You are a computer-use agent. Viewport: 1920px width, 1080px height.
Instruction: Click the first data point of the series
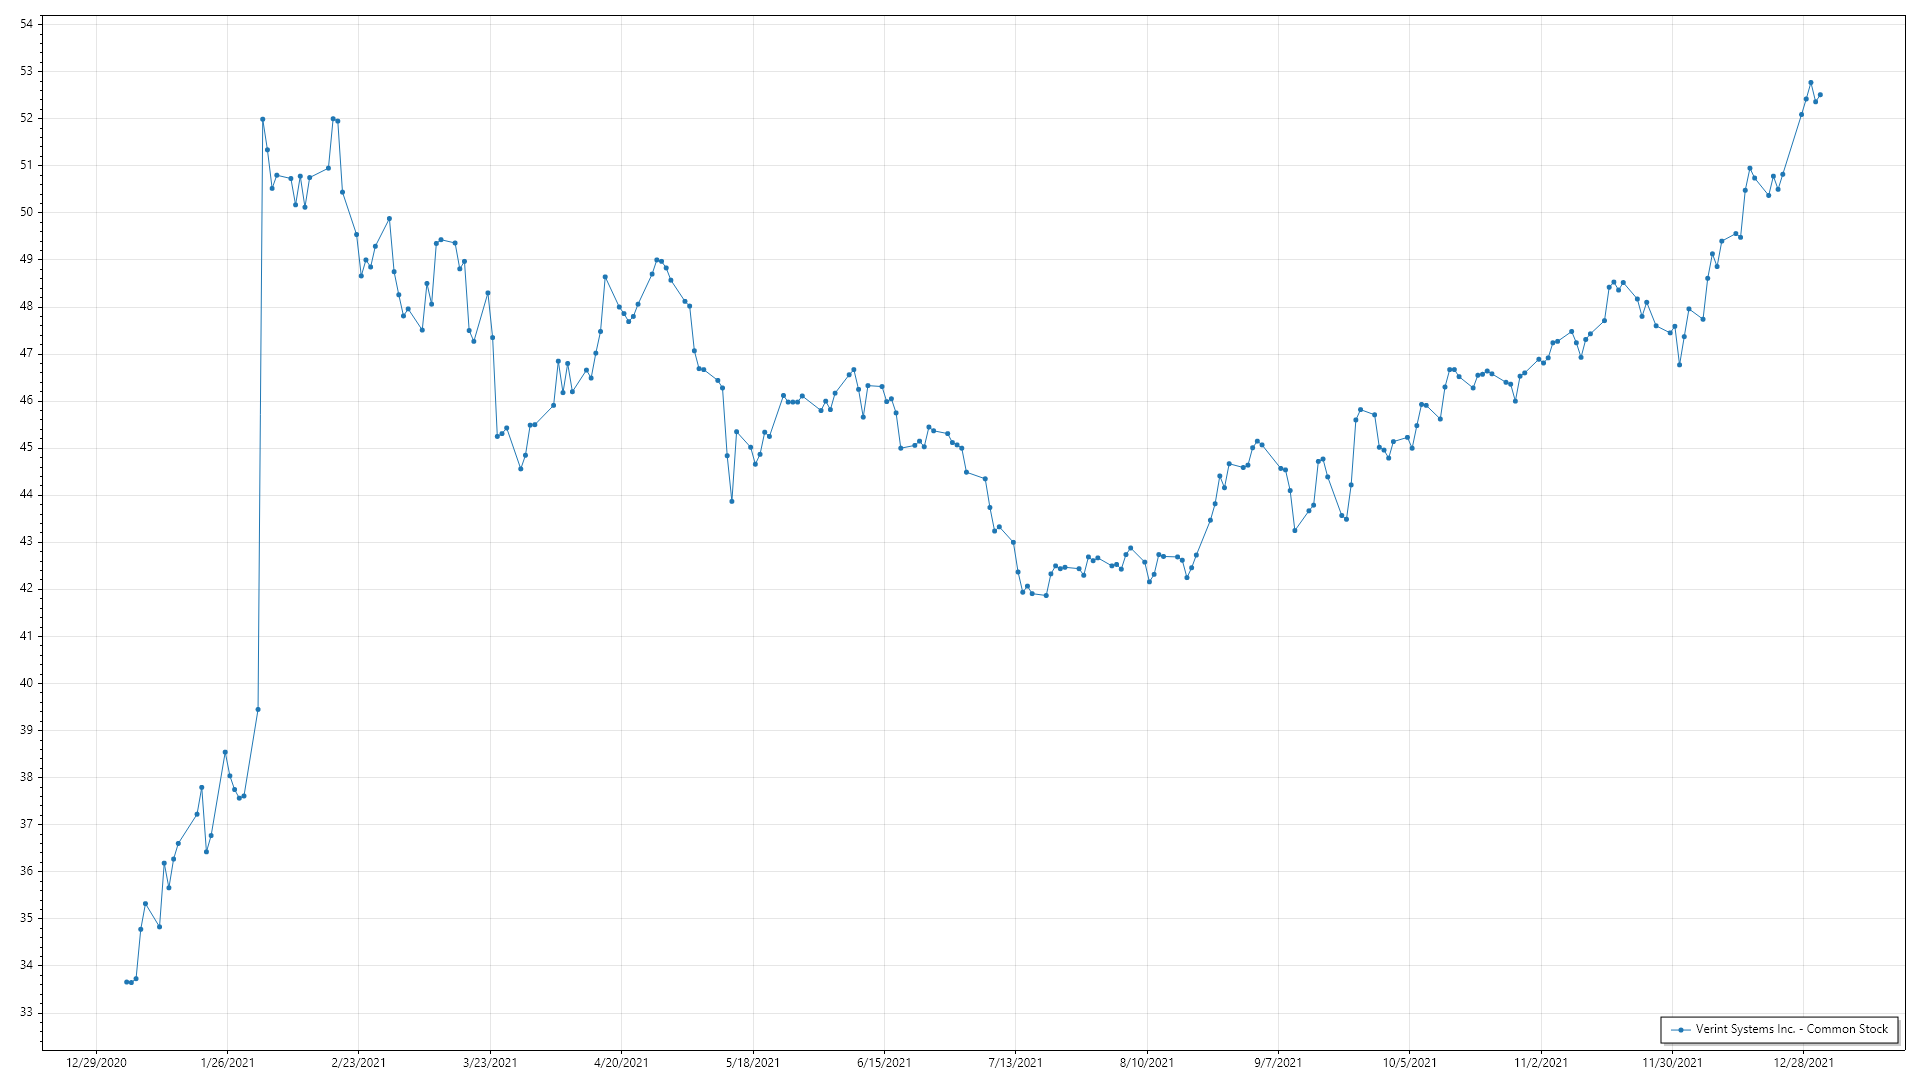tap(126, 982)
